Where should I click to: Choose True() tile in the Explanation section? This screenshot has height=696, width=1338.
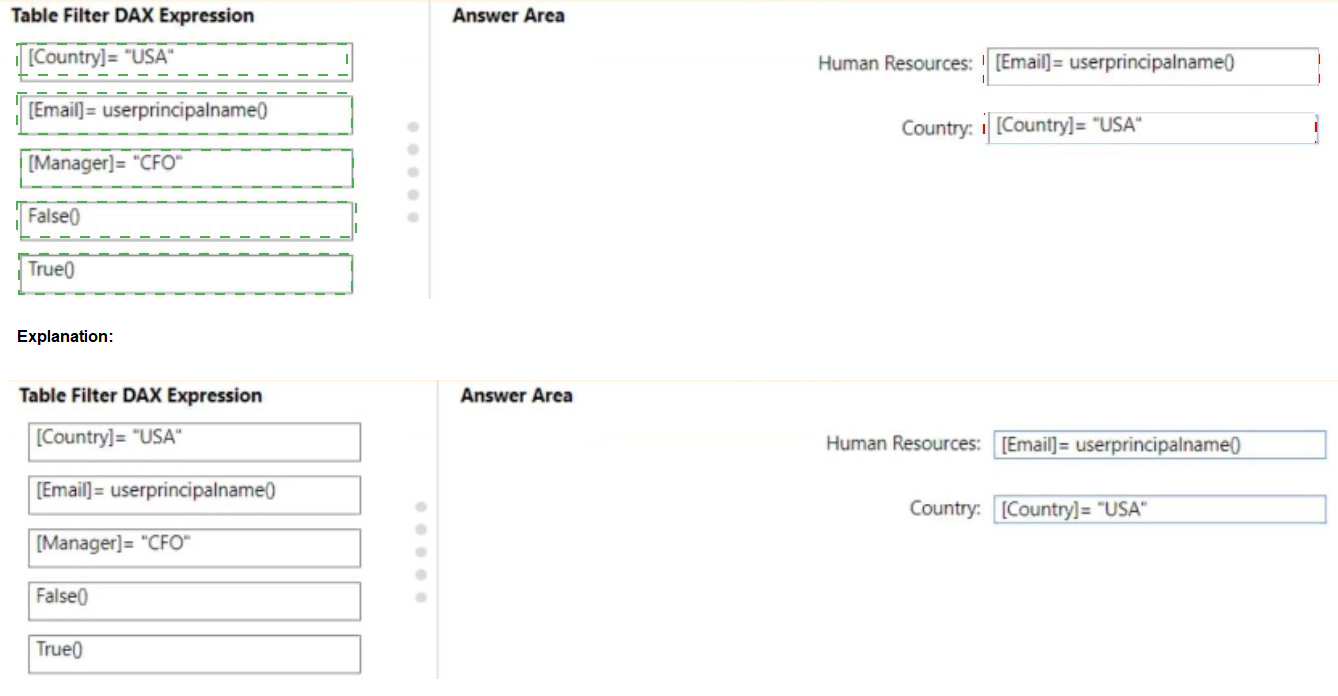click(194, 653)
